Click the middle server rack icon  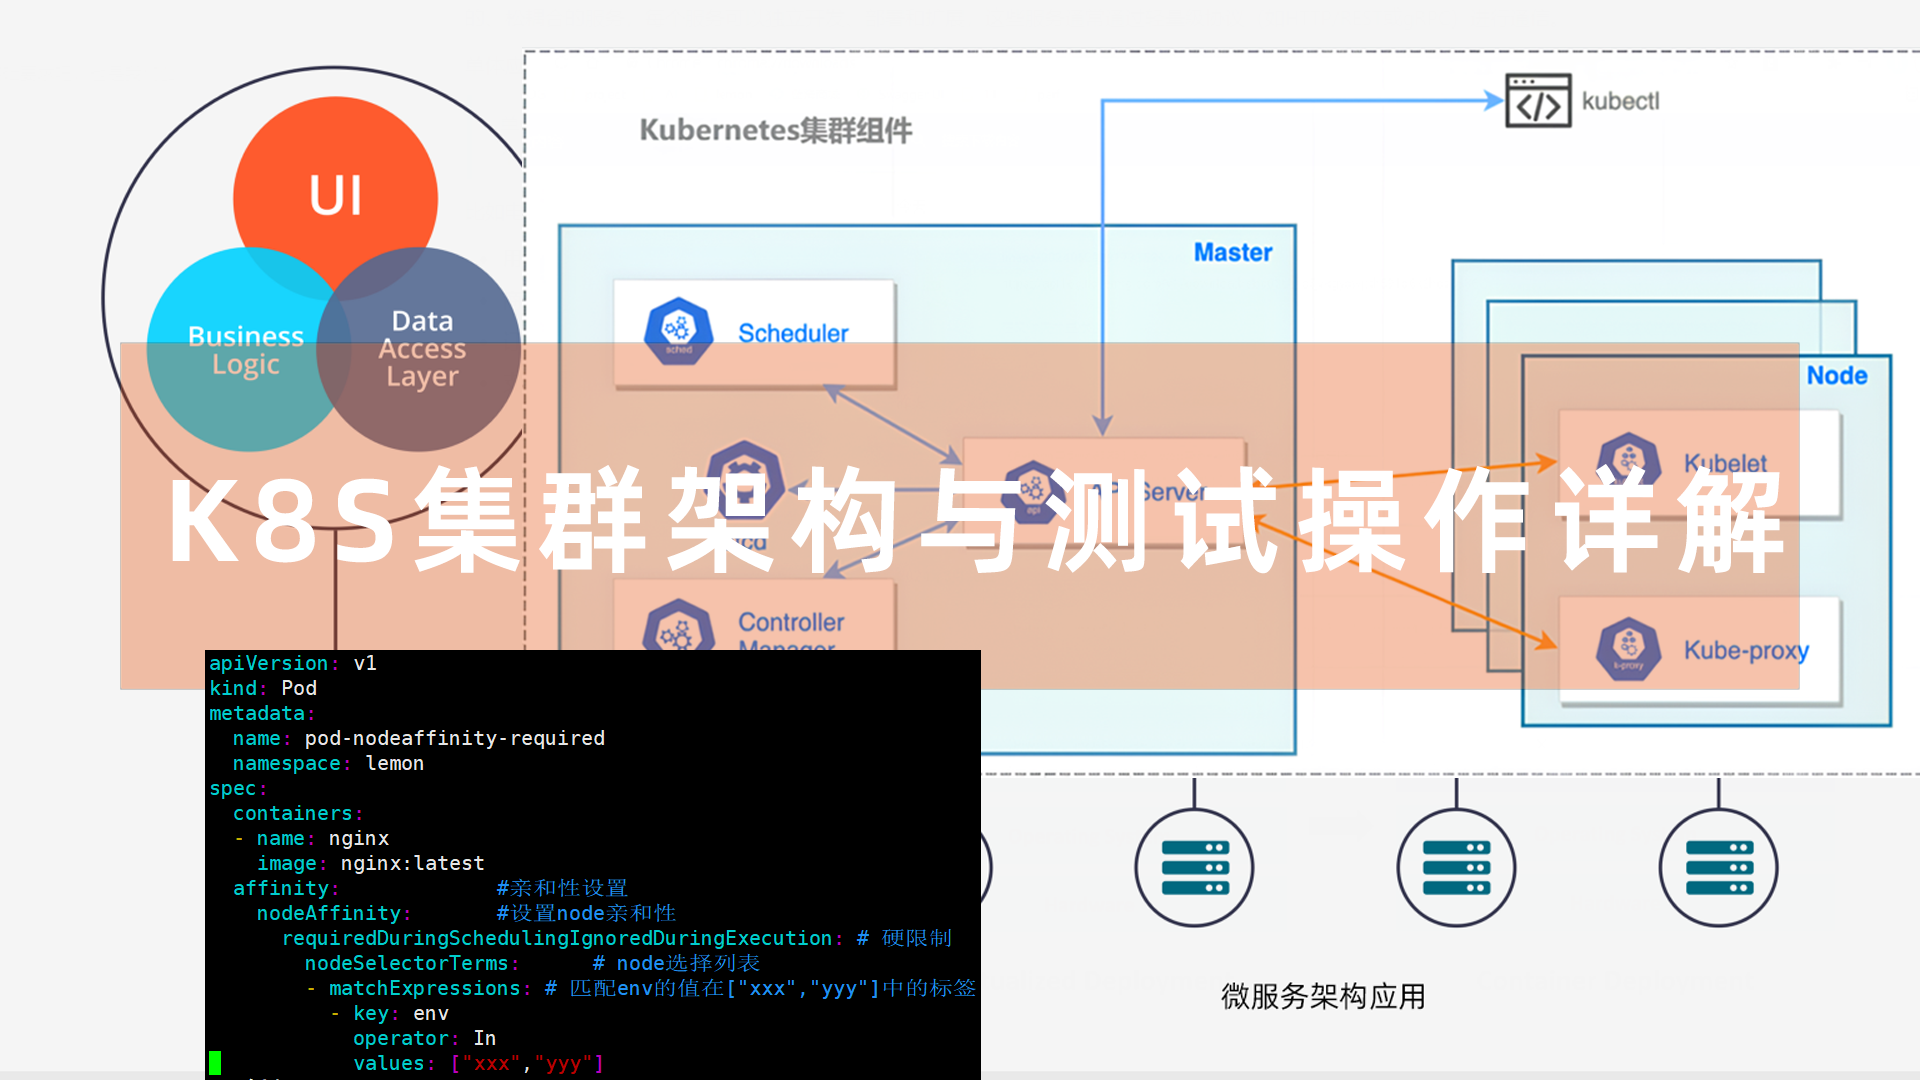pos(1456,867)
